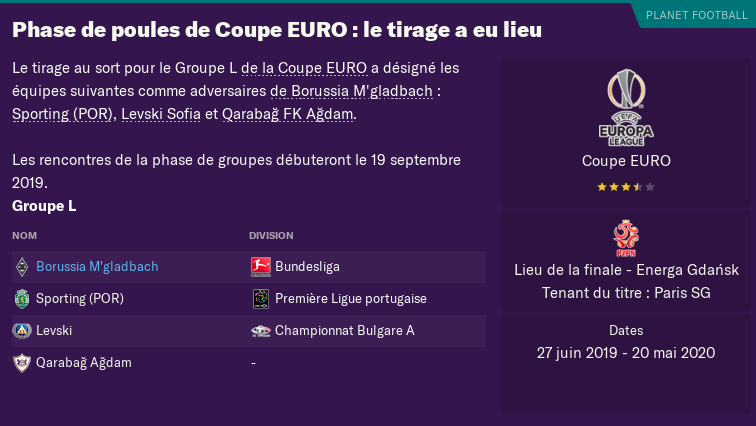The image size is (756, 426).
Task: Open the Sporting (POR) link in article text
Action: point(62,114)
